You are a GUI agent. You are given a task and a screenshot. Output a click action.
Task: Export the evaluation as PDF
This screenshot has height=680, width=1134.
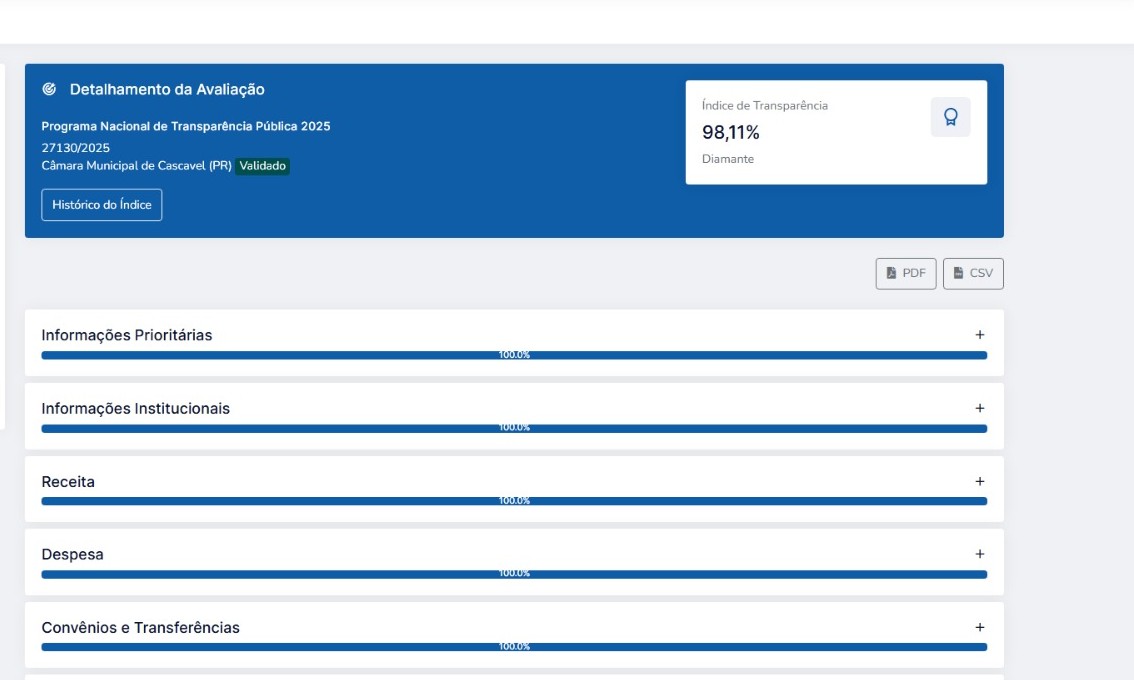coord(906,273)
